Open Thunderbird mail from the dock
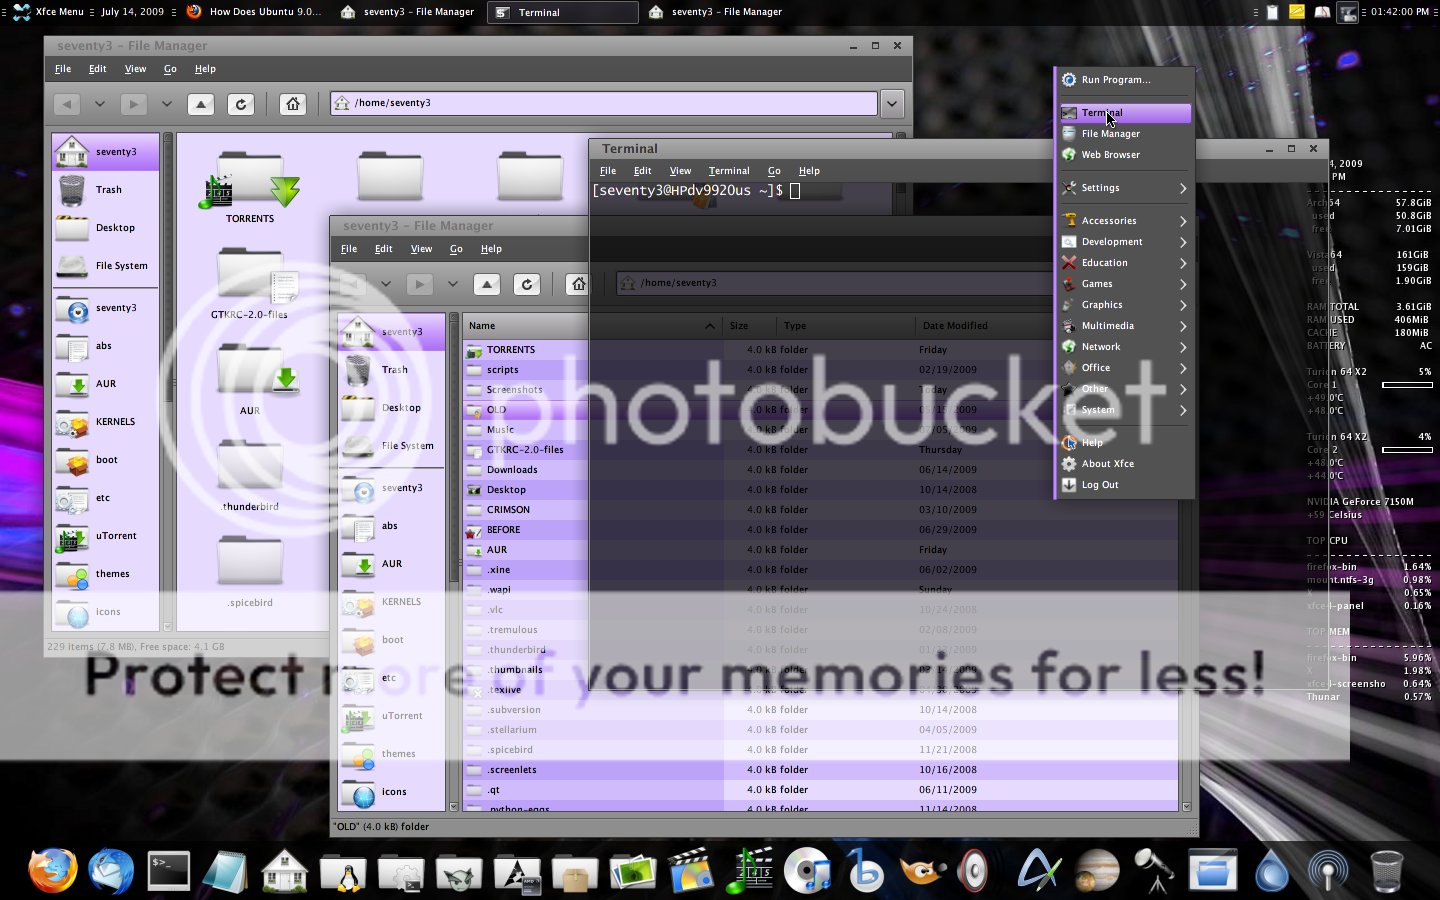The height and width of the screenshot is (900, 1440). (x=110, y=870)
